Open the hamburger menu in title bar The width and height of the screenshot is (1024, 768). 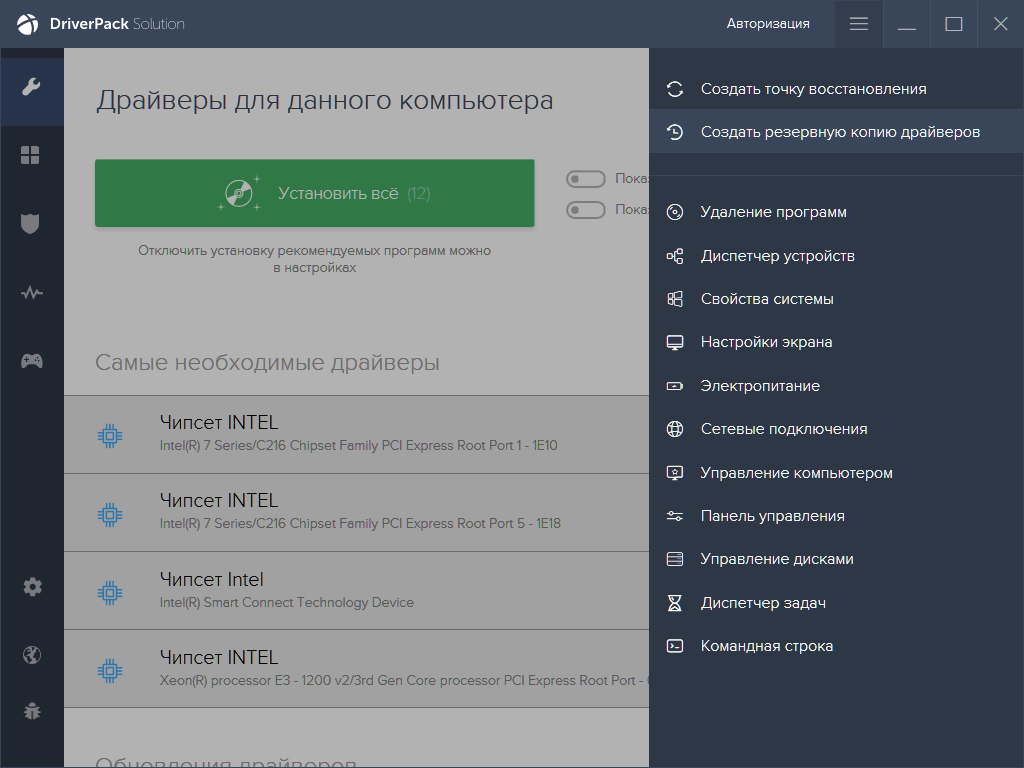click(858, 23)
